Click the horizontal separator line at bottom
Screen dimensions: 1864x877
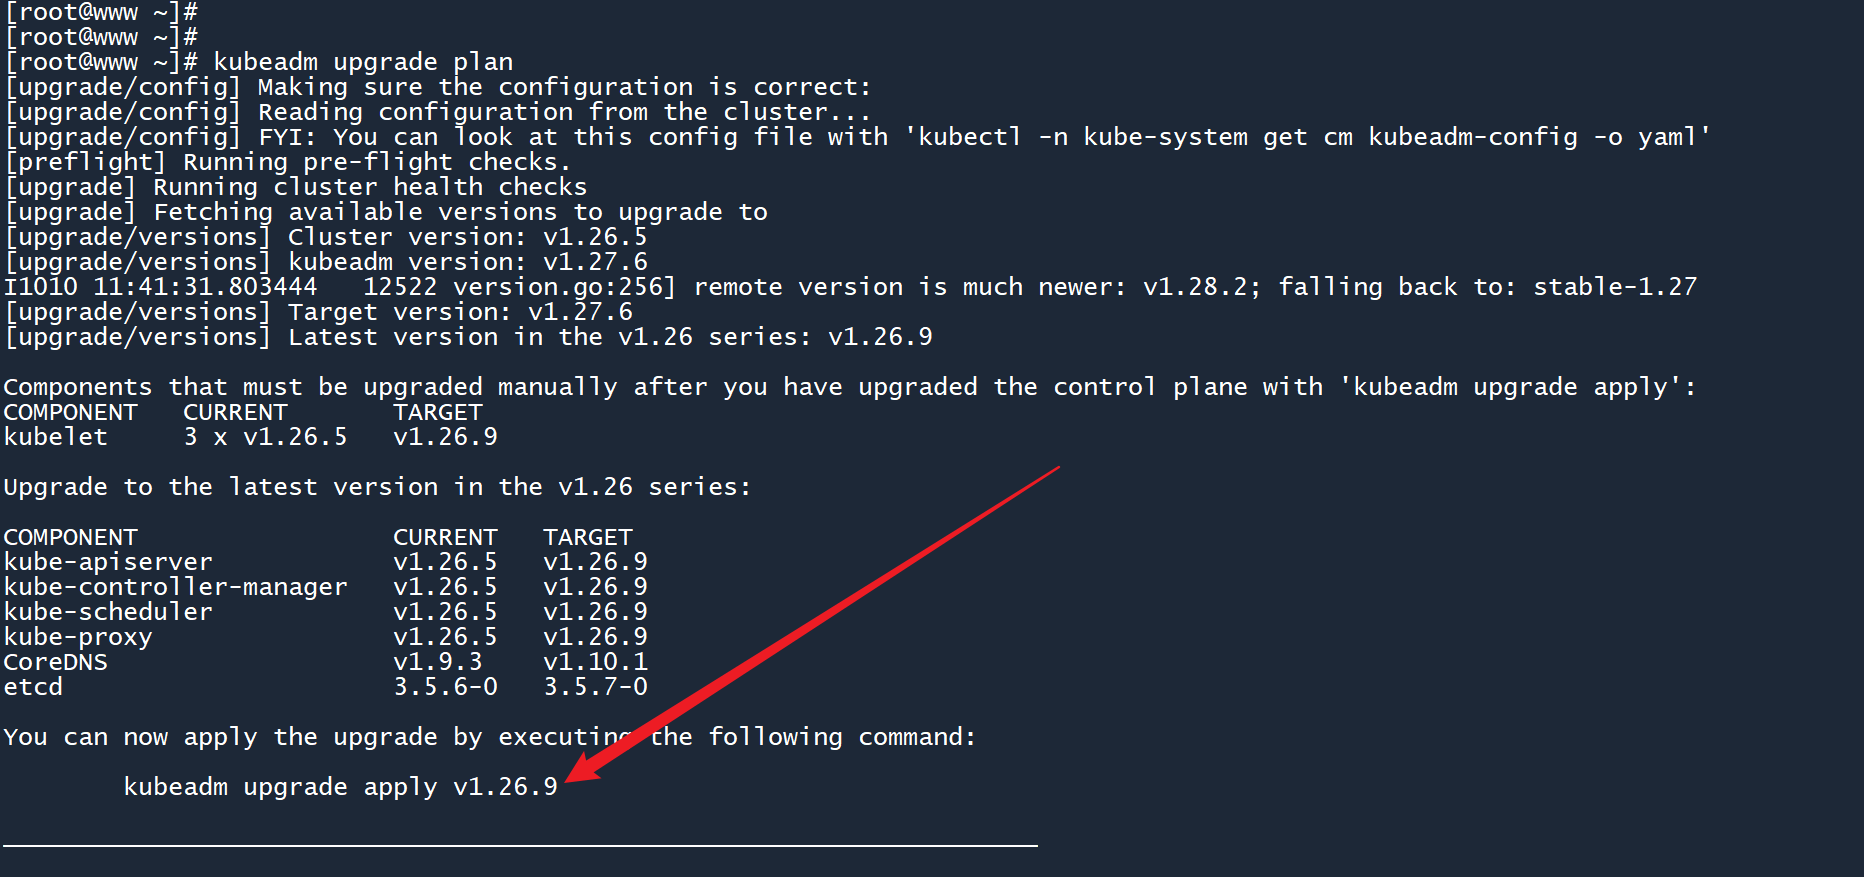pos(520,846)
